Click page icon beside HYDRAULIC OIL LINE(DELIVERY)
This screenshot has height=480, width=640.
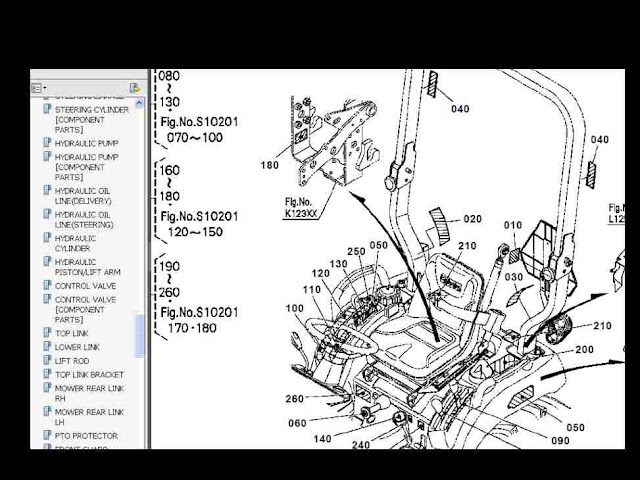click(47, 190)
